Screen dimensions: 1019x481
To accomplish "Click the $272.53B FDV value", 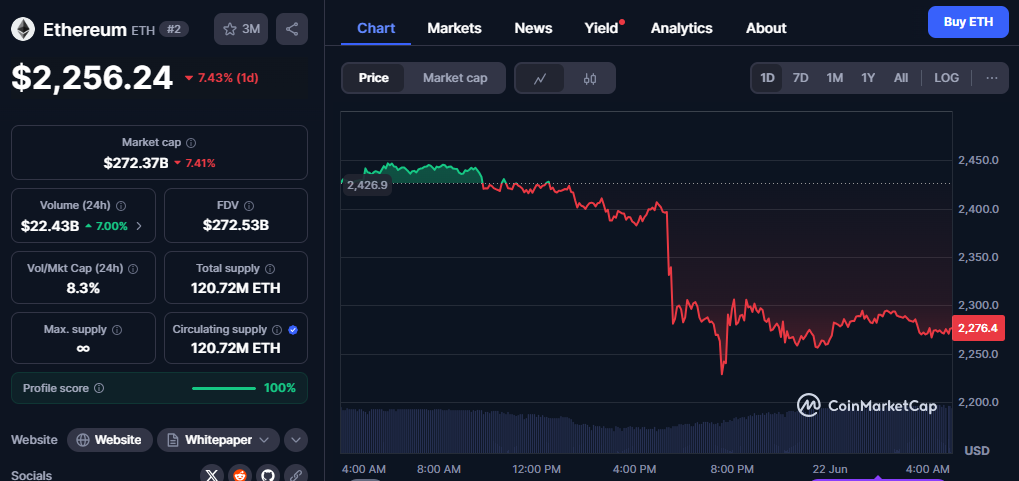I will tap(236, 226).
